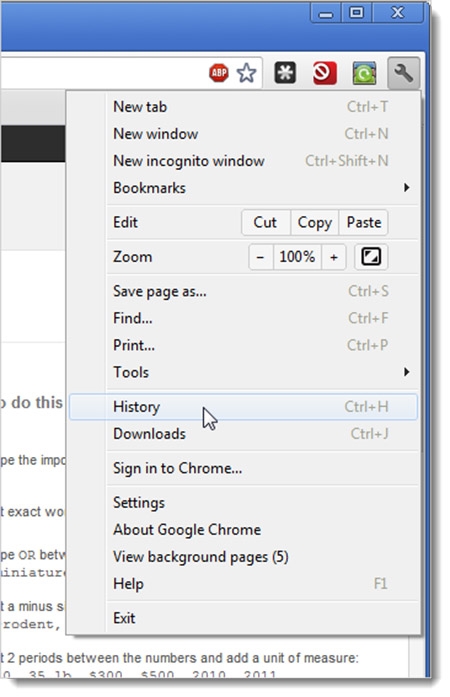
Task: Click the Paste button
Action: (363, 222)
